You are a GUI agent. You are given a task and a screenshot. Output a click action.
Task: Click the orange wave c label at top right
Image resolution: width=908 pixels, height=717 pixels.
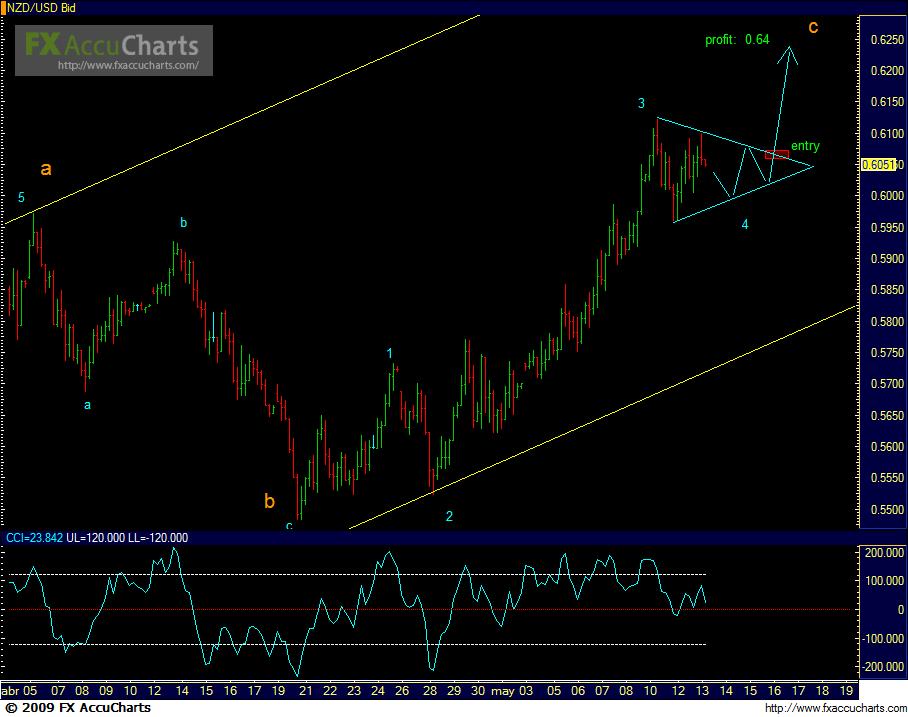(x=813, y=27)
